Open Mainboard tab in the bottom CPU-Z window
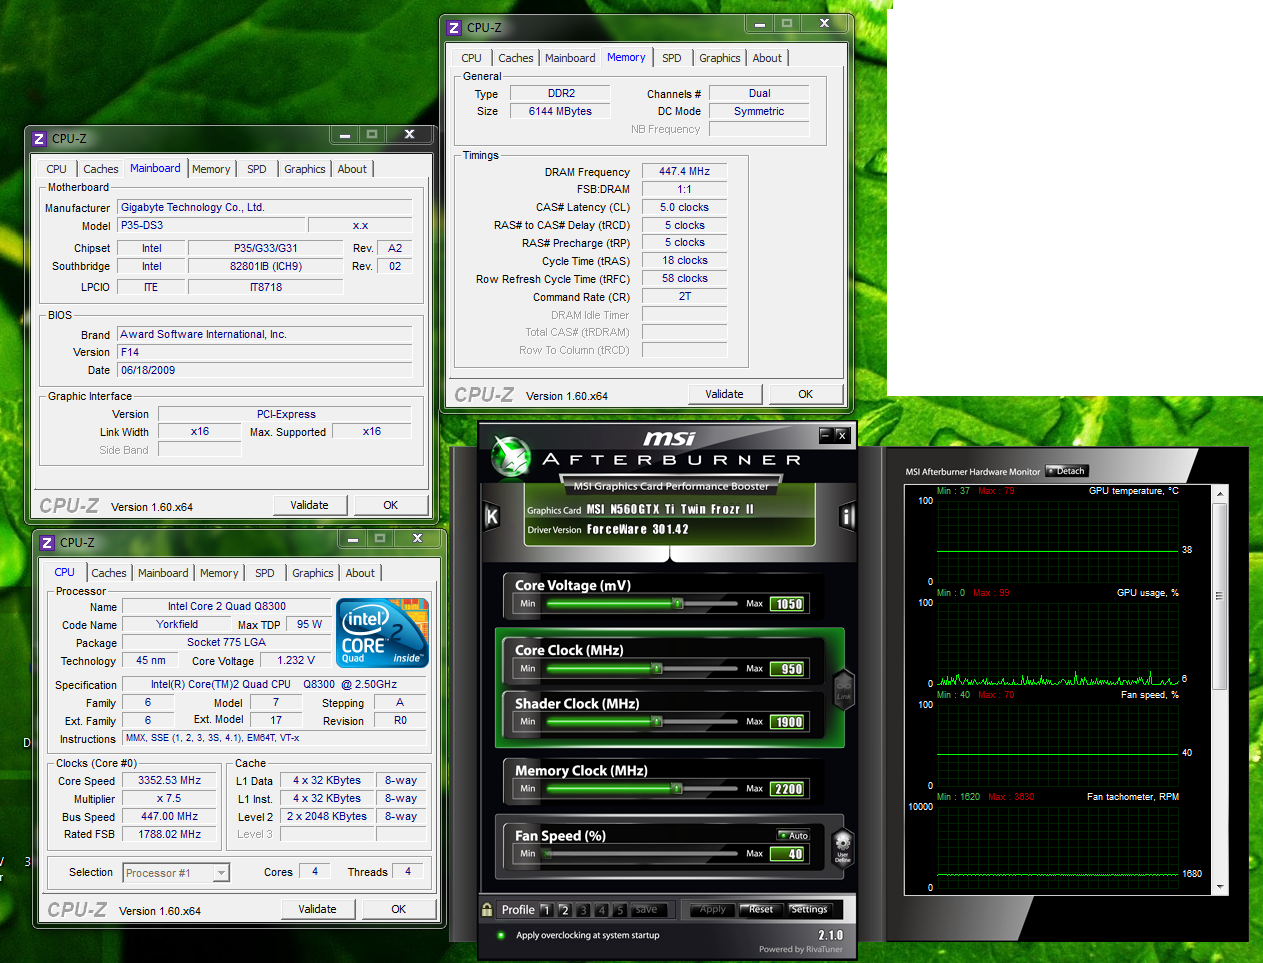 [163, 573]
